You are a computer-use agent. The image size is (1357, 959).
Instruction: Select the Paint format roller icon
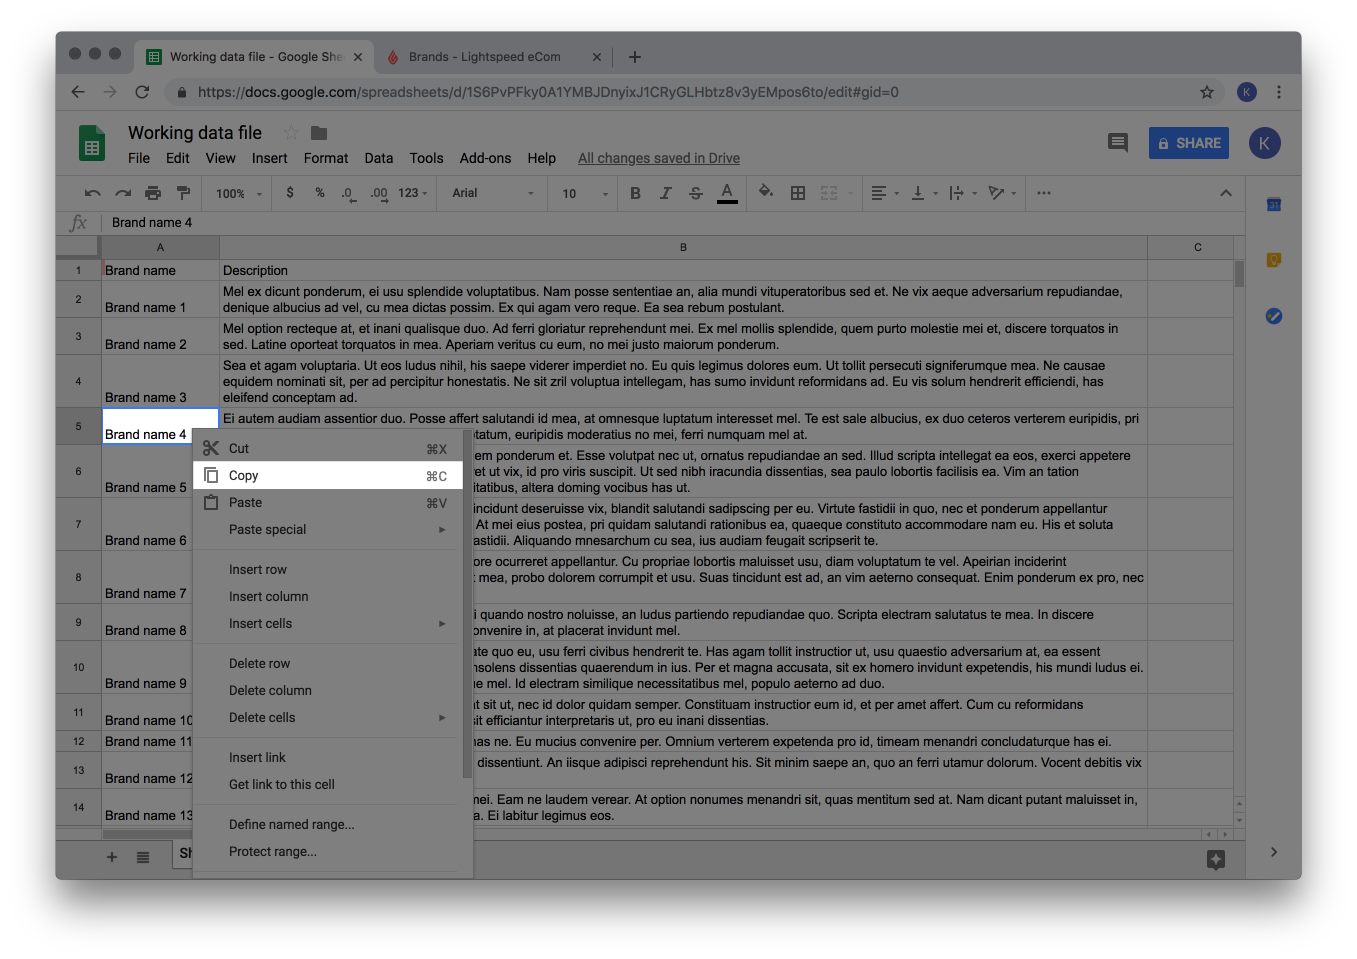(x=183, y=193)
